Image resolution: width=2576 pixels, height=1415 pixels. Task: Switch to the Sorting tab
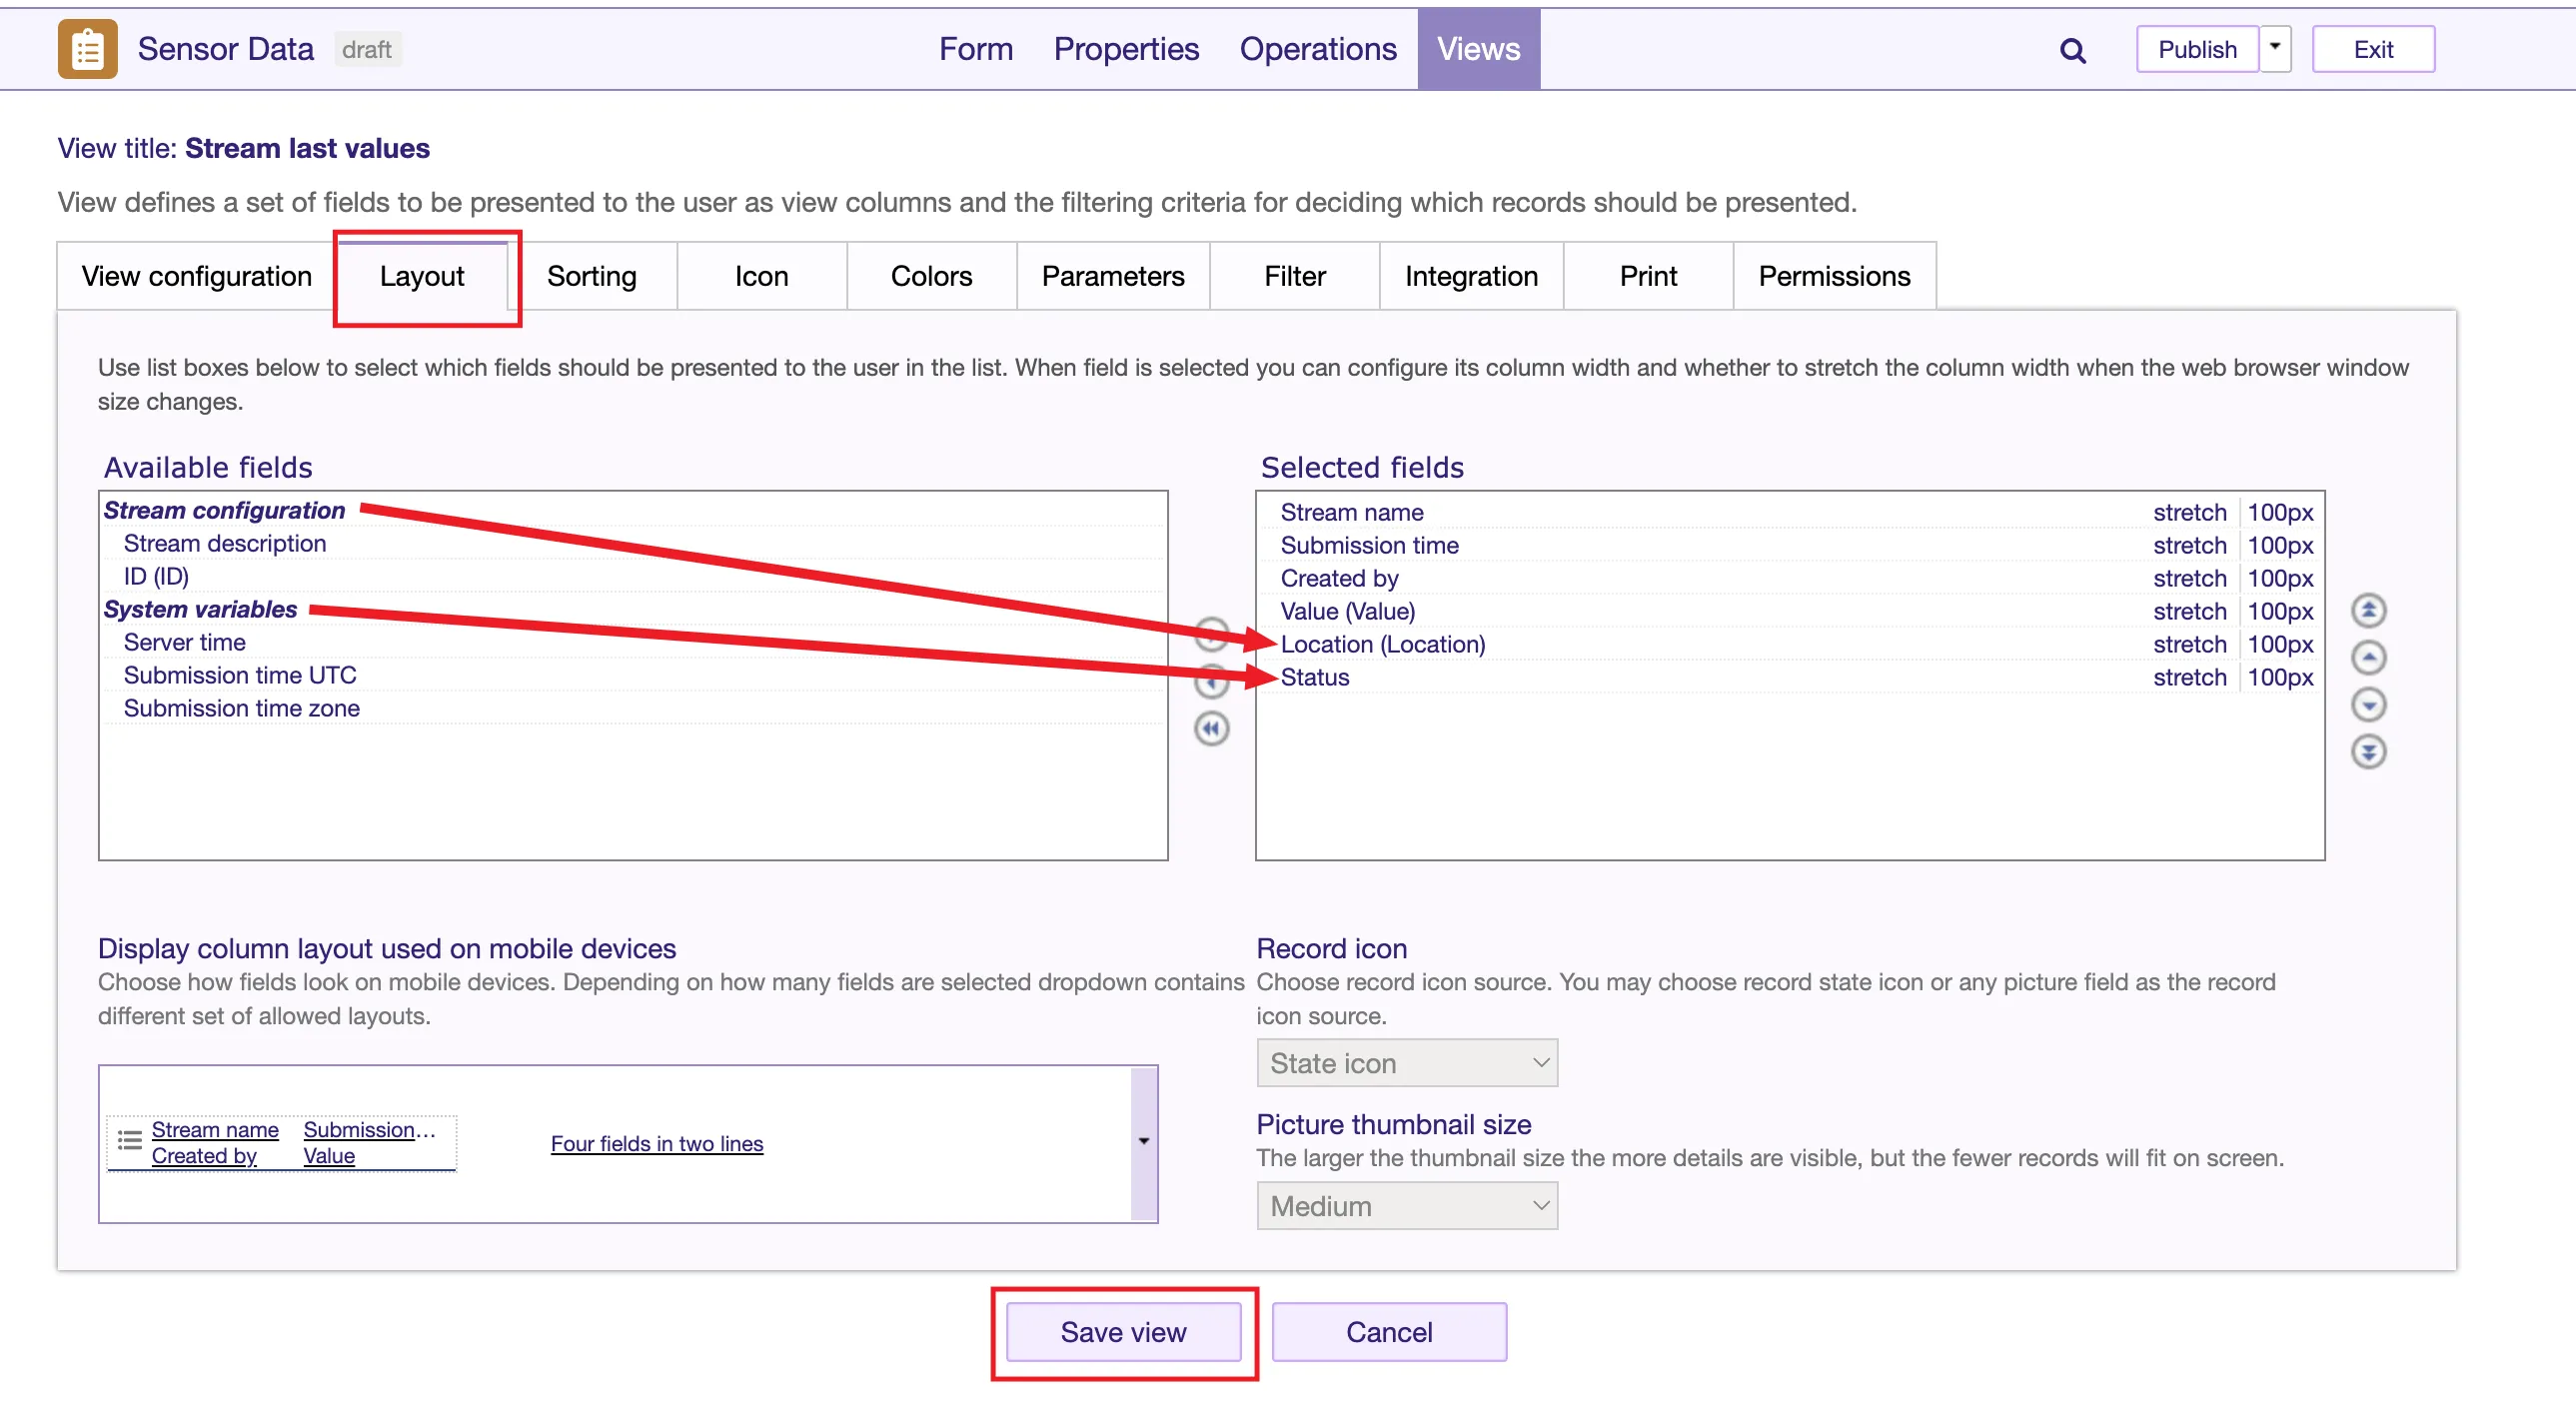(591, 276)
